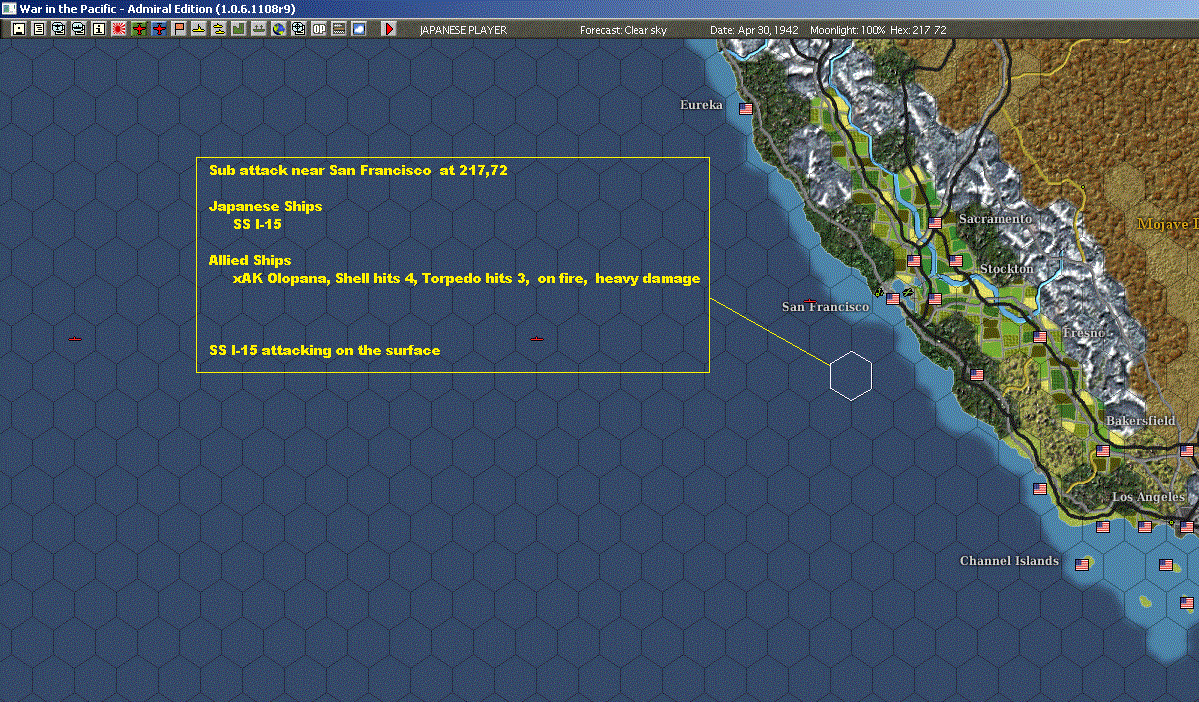This screenshot has width=1199, height=702.
Task: Select the US flag base at Fresno
Action: click(x=1040, y=336)
